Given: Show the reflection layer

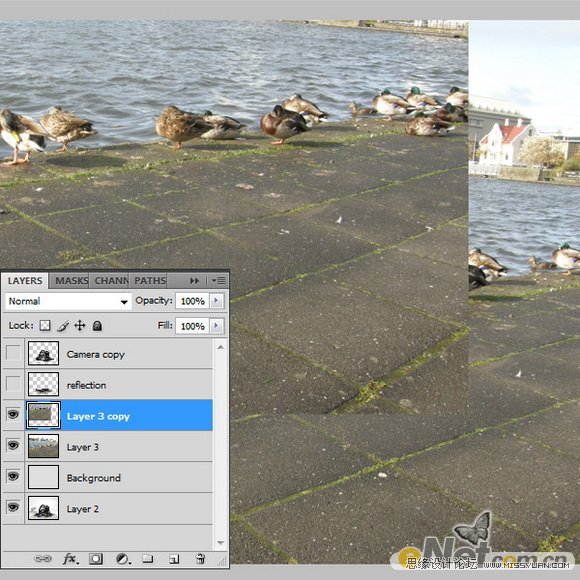Looking at the screenshot, I should (13, 384).
